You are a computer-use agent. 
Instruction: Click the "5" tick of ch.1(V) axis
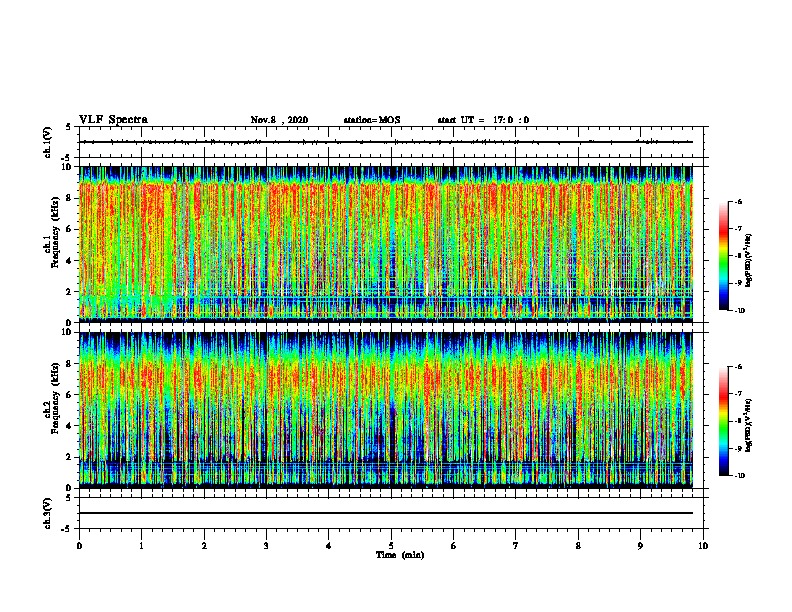click(x=69, y=127)
